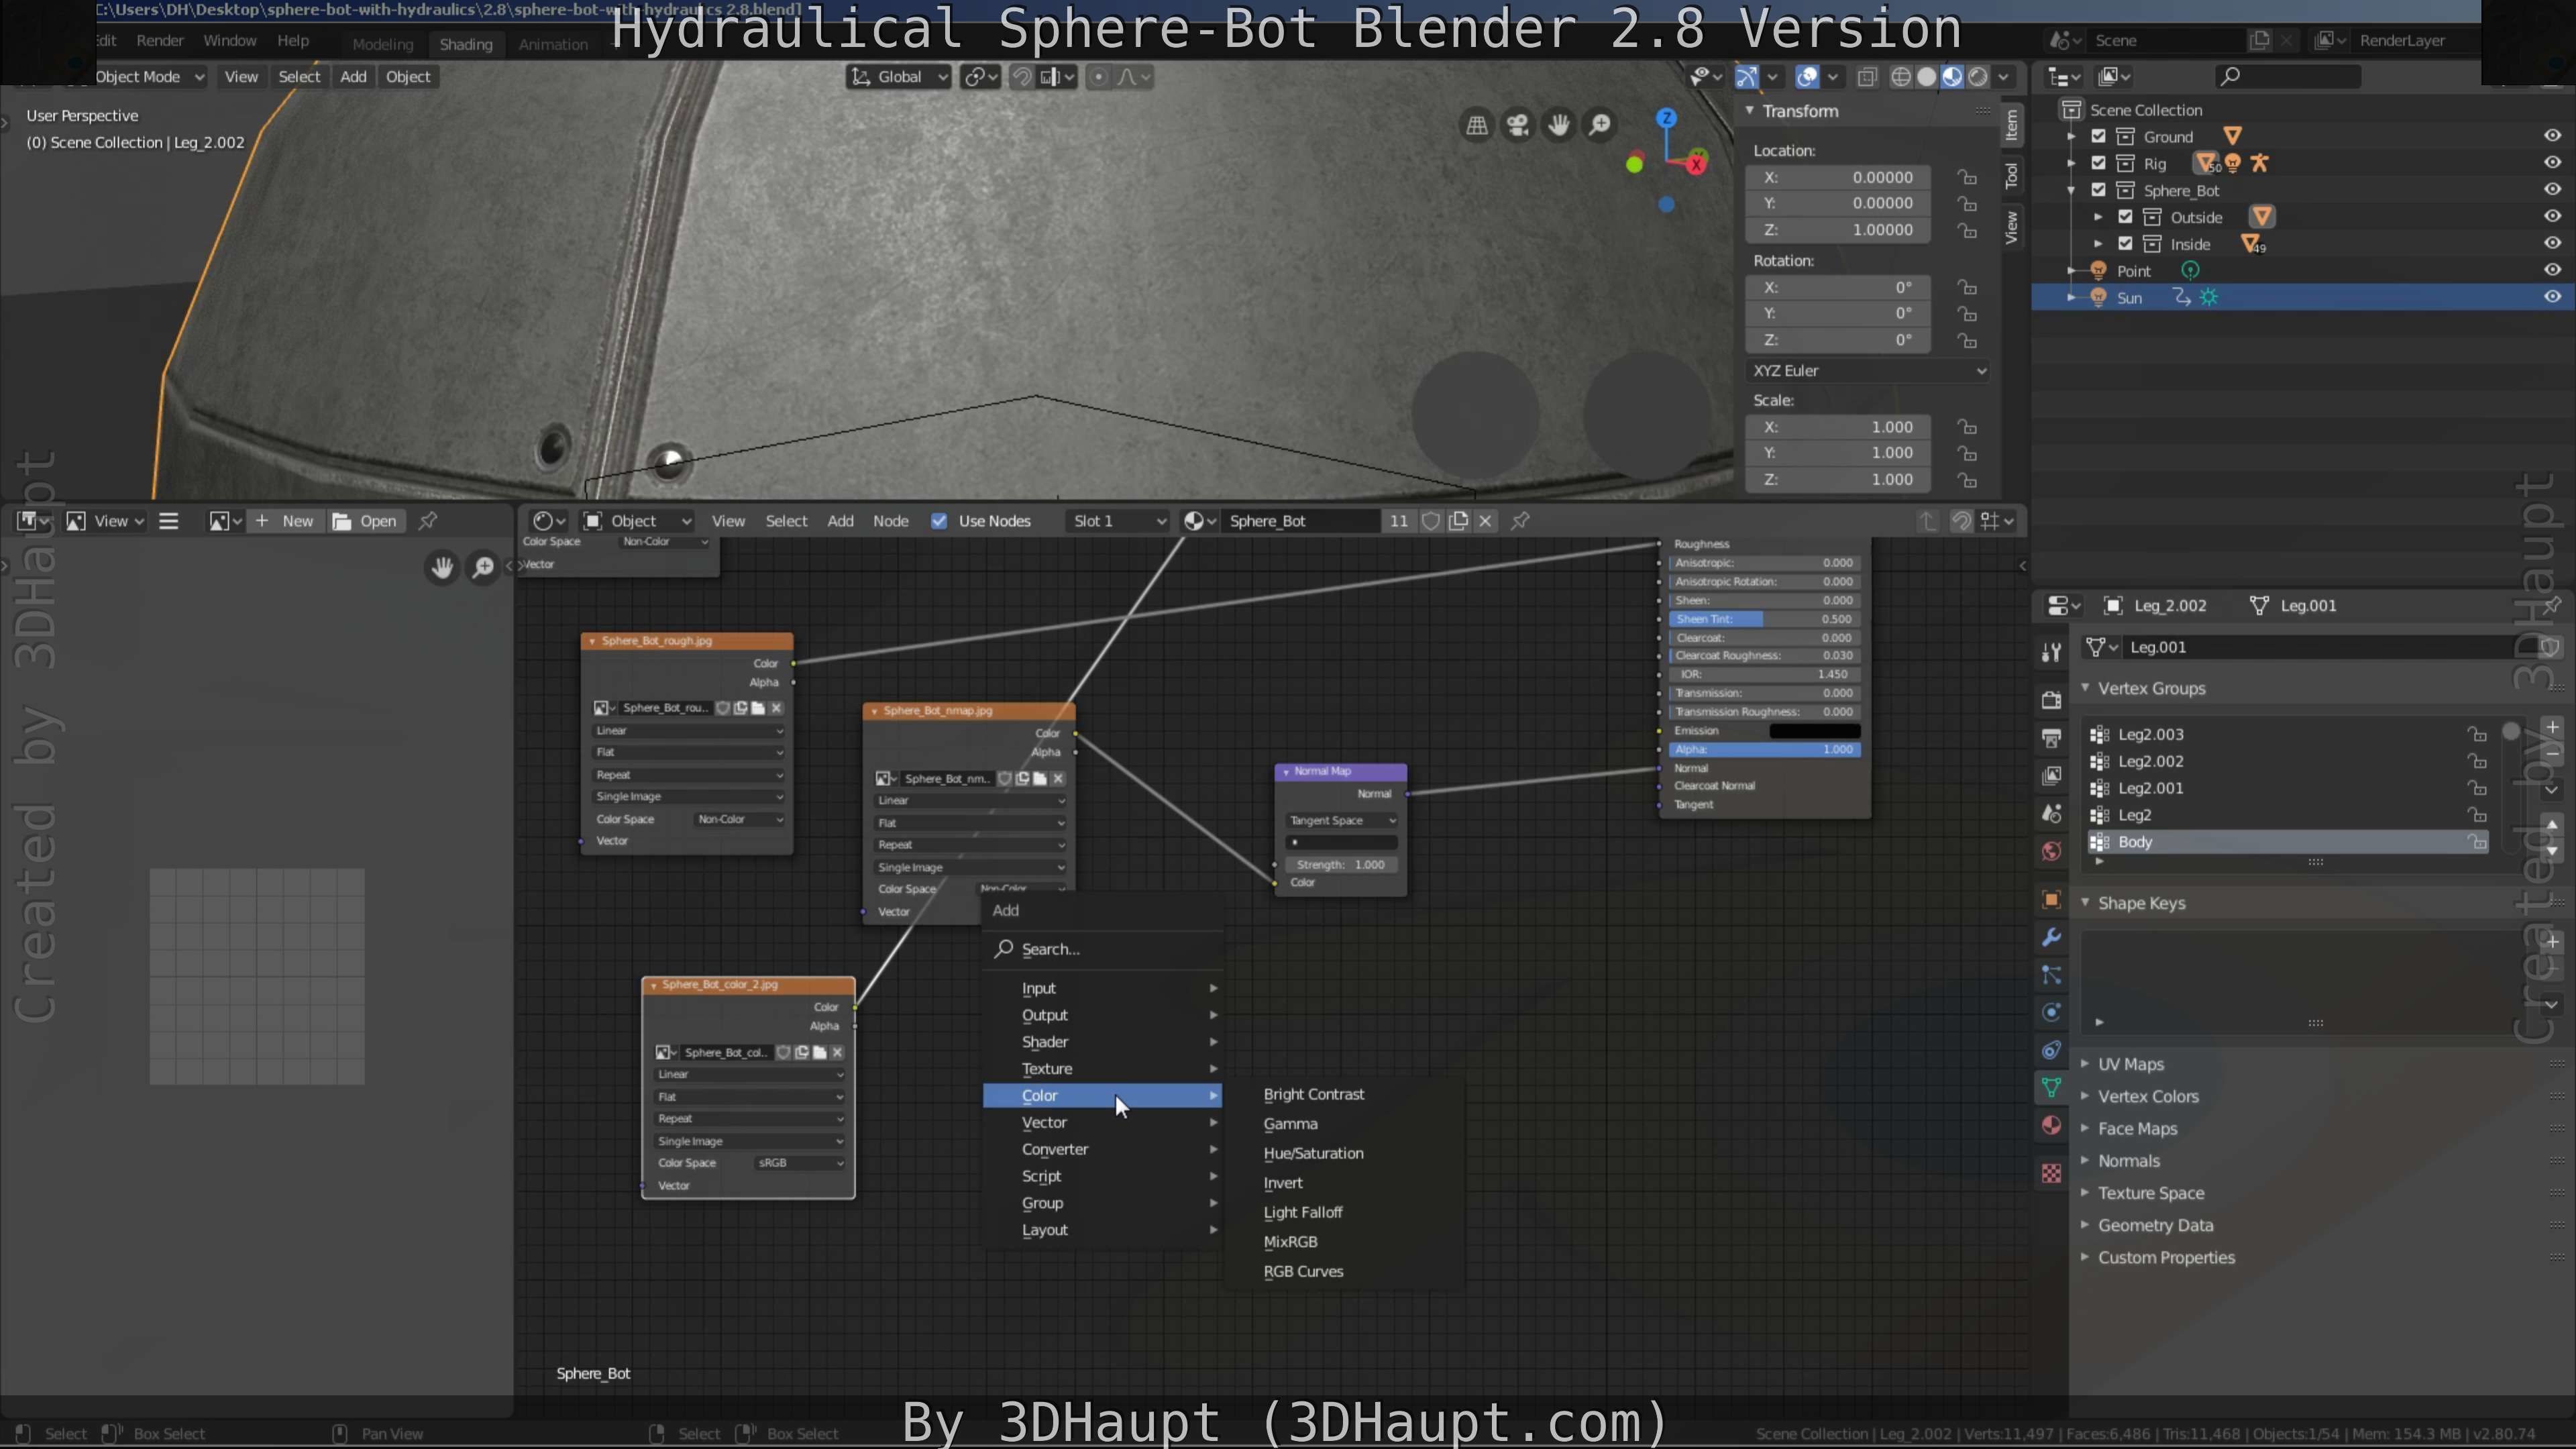Click the black Emission color swatch
Screen dimensions: 2576x1449
coord(1814,731)
